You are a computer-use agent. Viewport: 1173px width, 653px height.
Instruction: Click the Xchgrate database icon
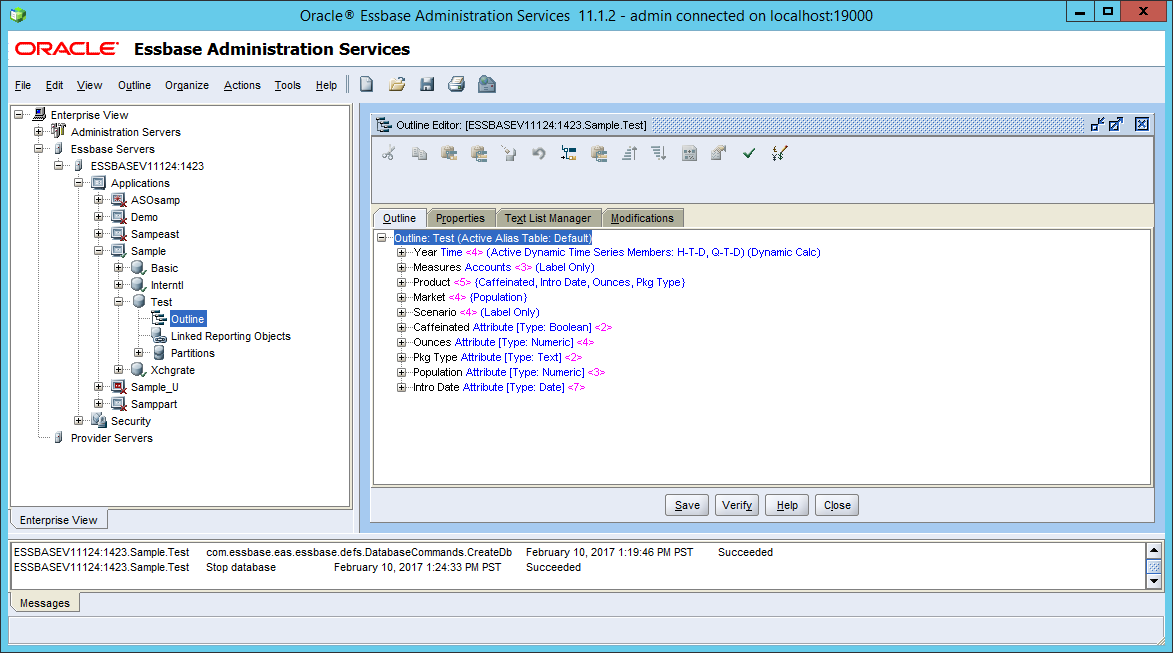tap(138, 370)
